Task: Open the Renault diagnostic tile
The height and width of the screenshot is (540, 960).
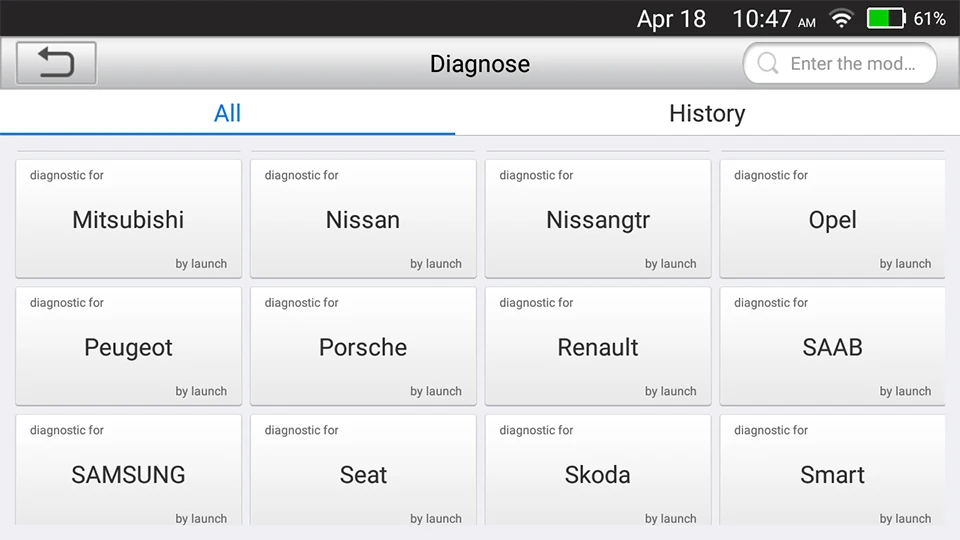Action: pos(598,346)
